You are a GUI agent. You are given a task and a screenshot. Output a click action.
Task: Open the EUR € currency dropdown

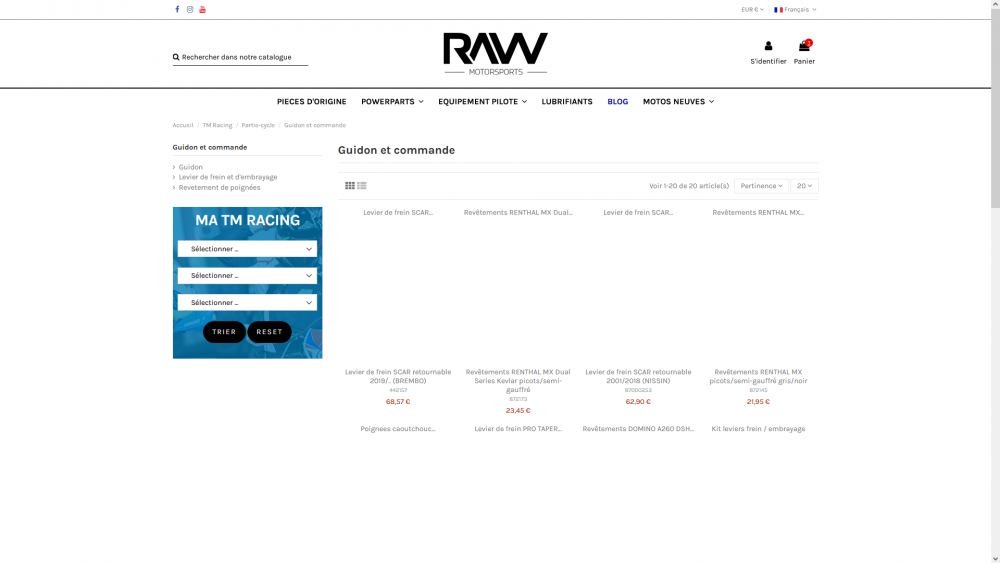tap(753, 10)
